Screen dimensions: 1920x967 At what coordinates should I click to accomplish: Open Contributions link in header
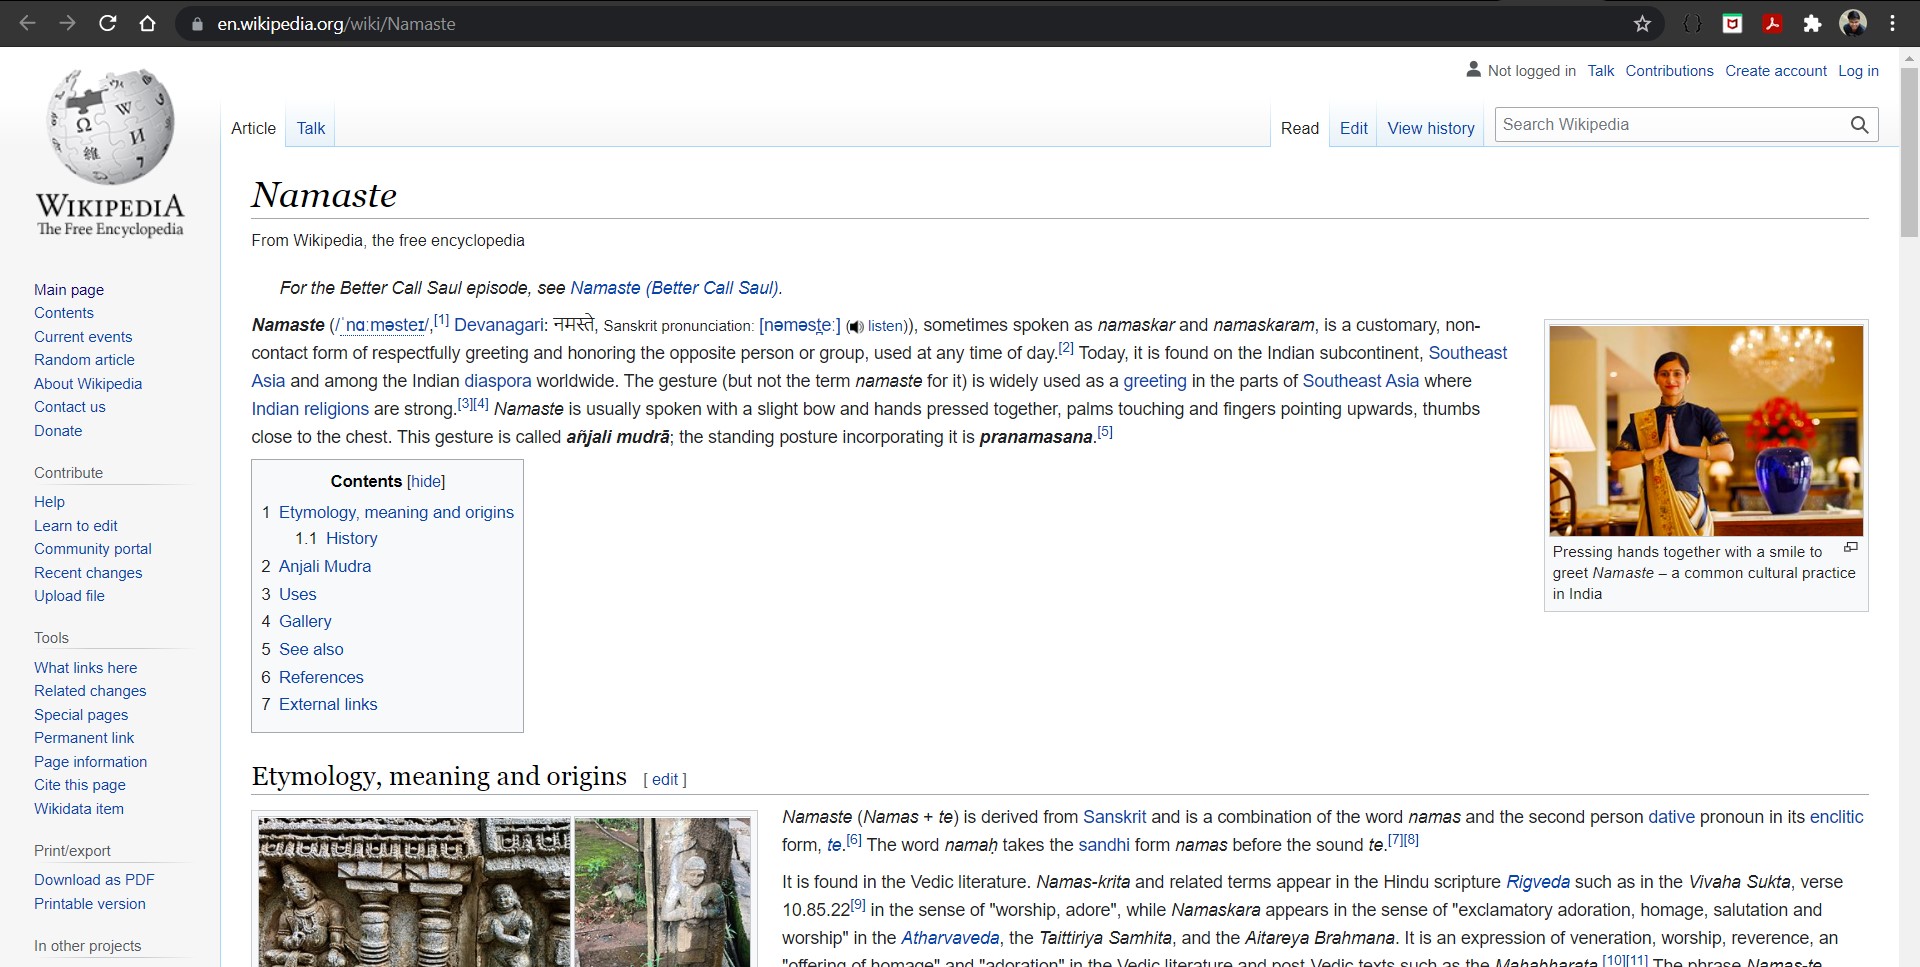(1669, 71)
